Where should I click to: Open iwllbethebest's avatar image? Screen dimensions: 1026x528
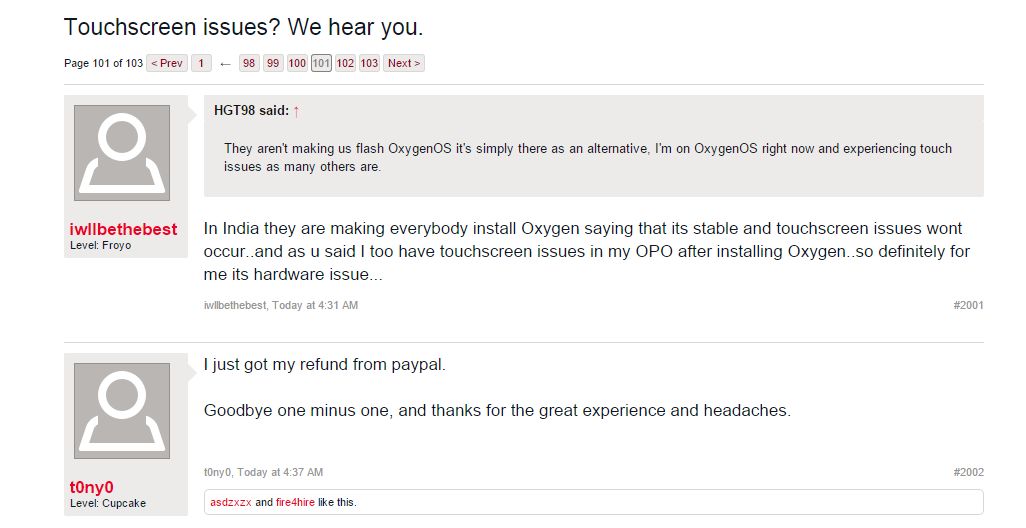point(122,153)
